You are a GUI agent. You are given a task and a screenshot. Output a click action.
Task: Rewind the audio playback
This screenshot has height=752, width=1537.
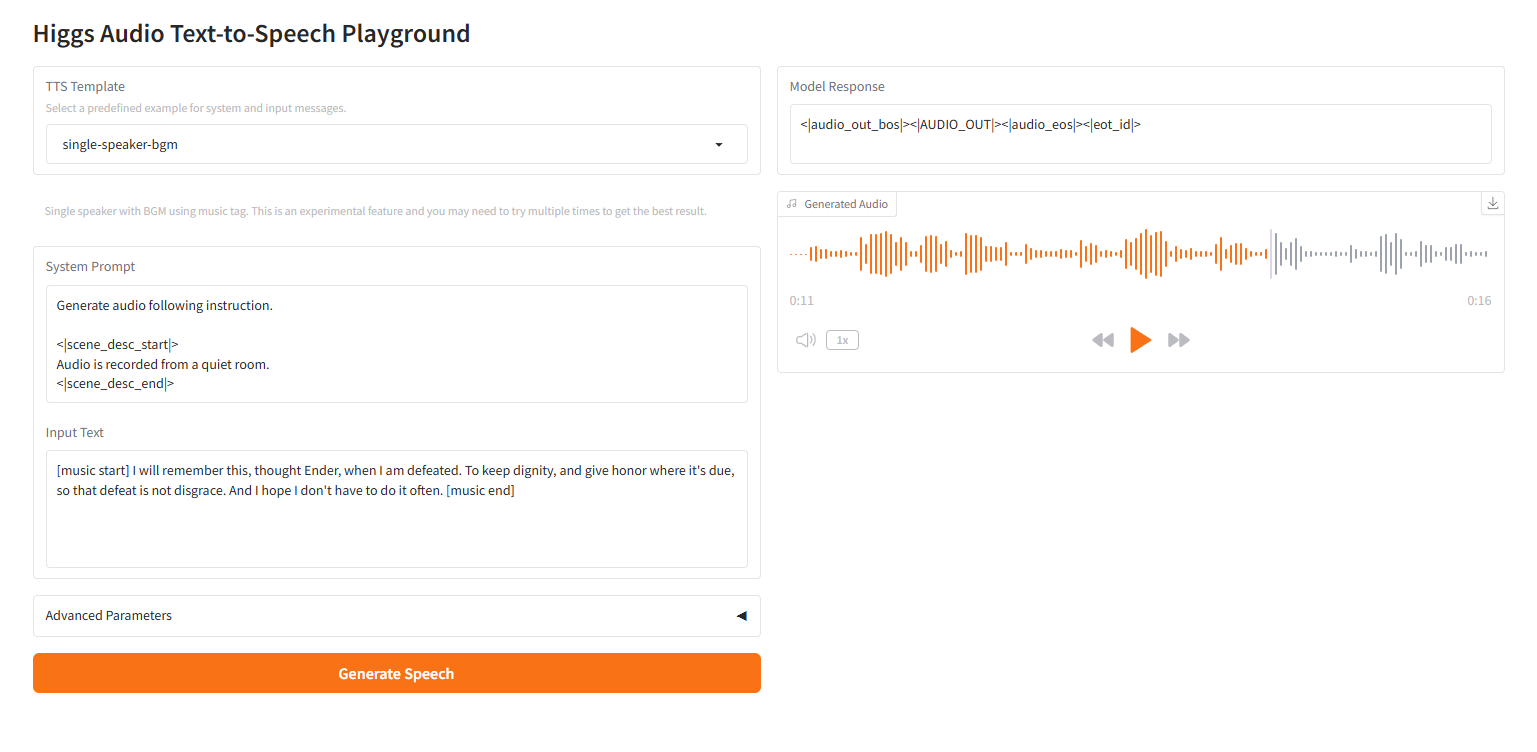click(x=1102, y=340)
